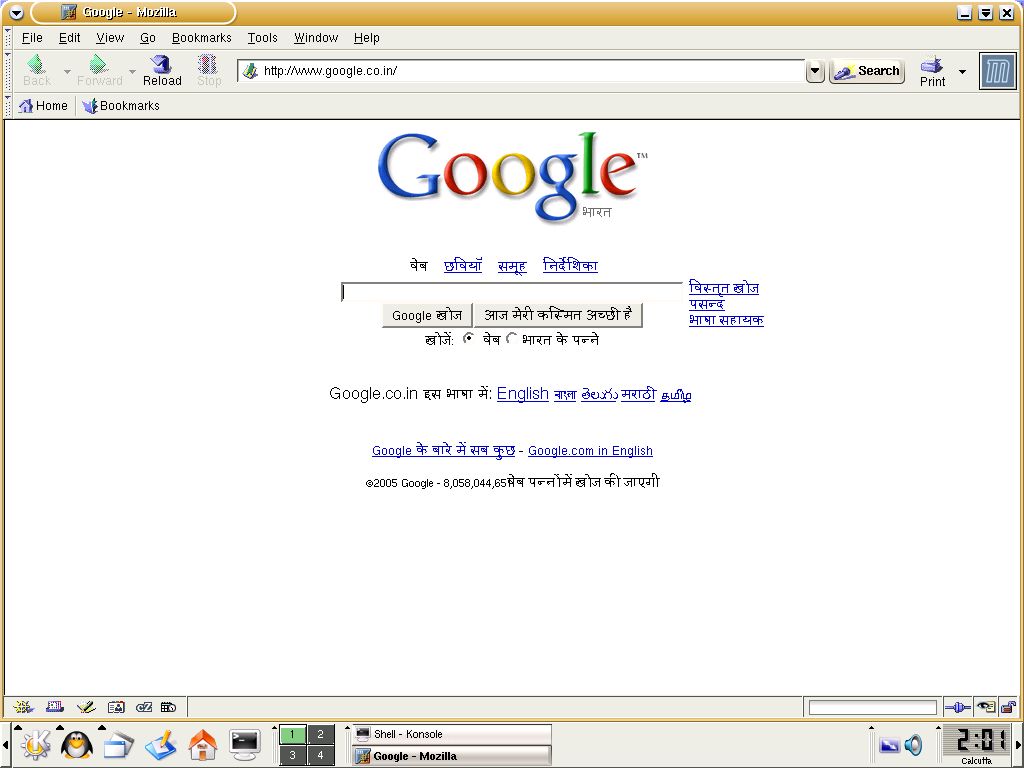Toggle online/offline plug icon in status bar
The height and width of the screenshot is (768, 1024).
click(958, 707)
